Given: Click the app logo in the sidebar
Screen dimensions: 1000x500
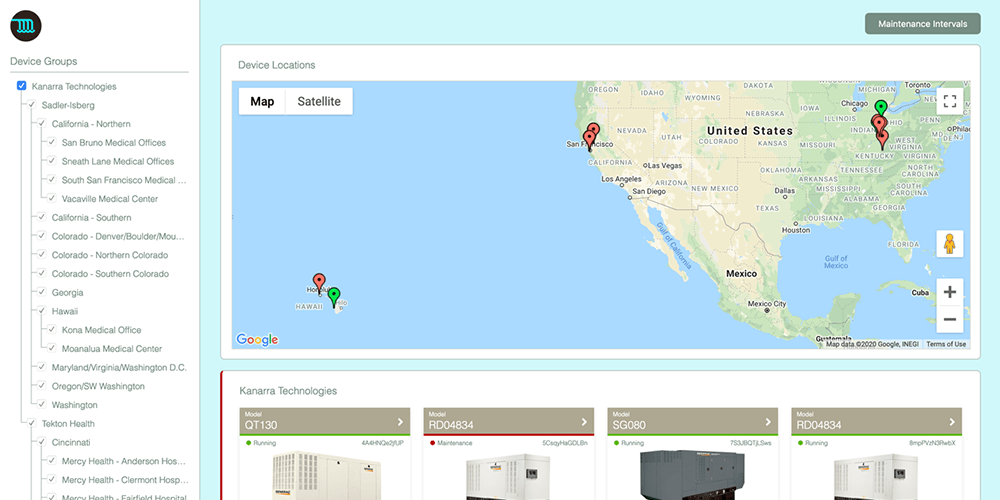Looking at the screenshot, I should (x=26, y=26).
